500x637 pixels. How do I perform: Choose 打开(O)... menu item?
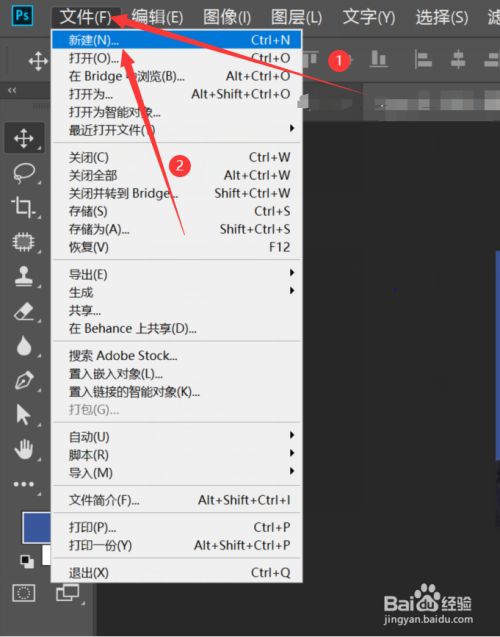pos(177,58)
